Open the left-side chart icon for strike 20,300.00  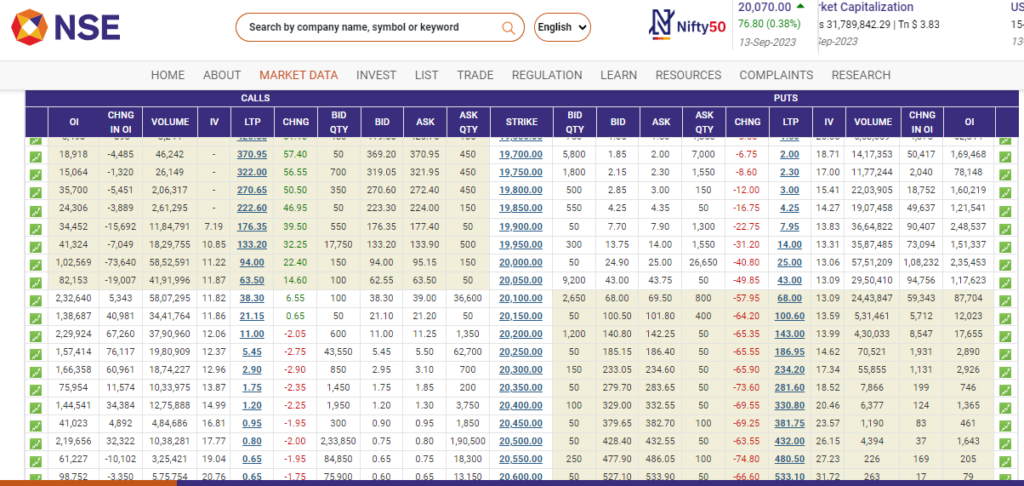(36, 372)
